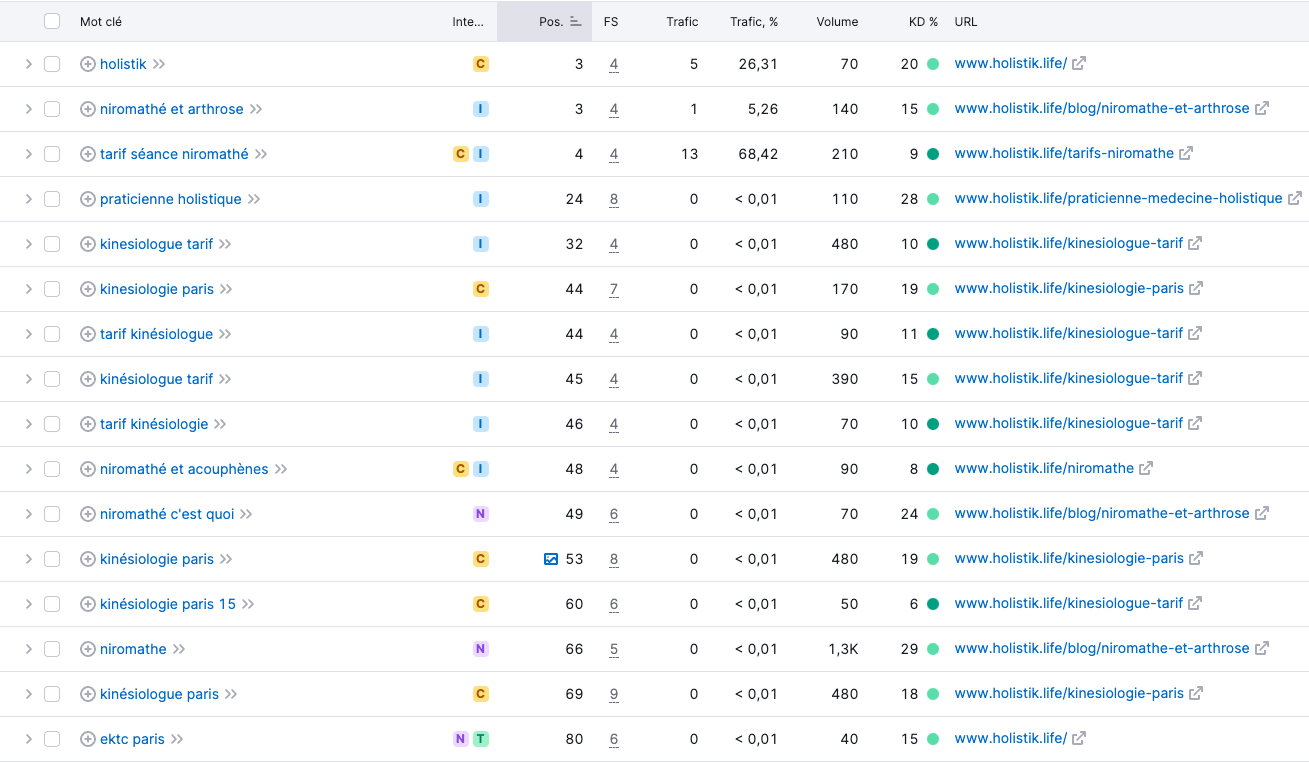Open keyword link kinésiologie paris 15
Viewport: 1309px width, 762px height.
tap(168, 604)
